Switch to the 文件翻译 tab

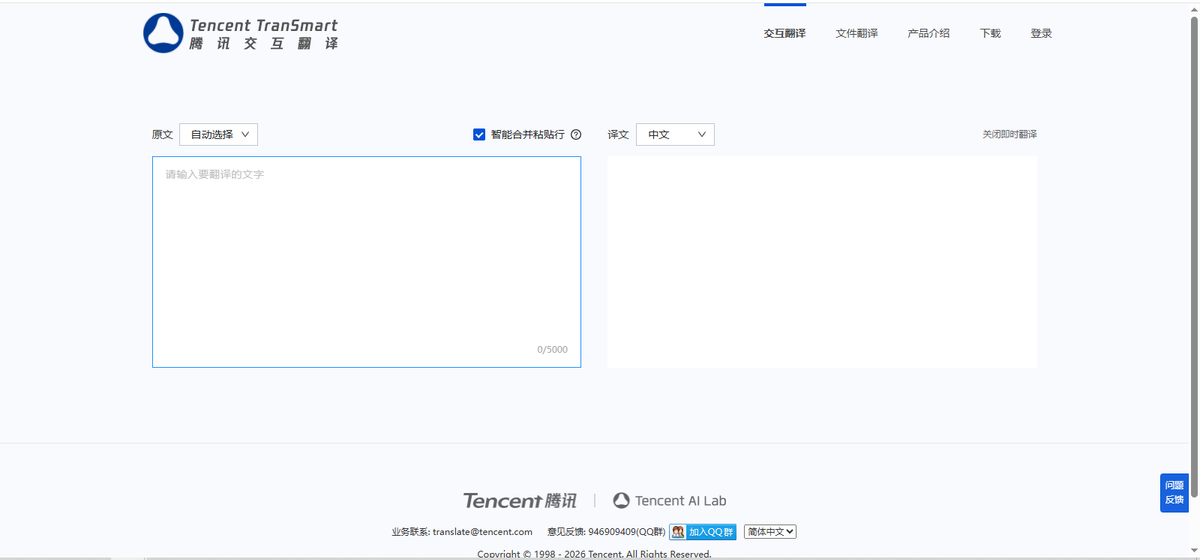tap(856, 33)
